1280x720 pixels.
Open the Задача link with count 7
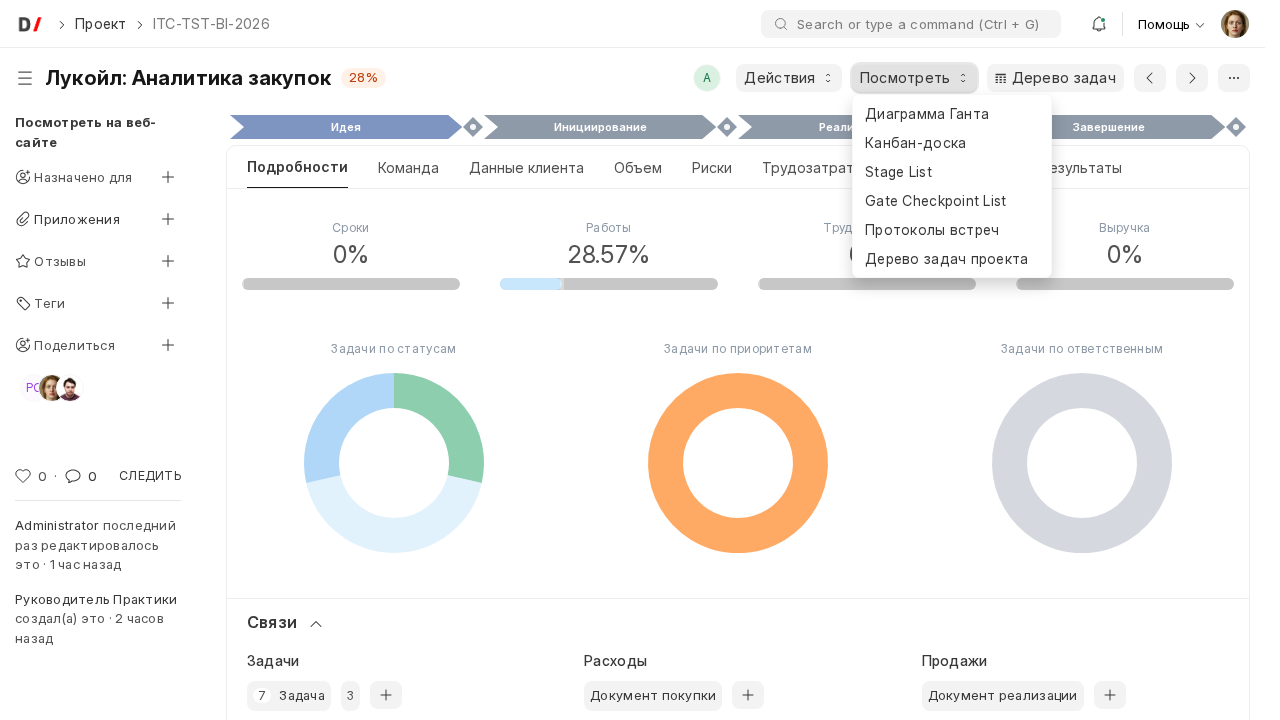tap(289, 696)
